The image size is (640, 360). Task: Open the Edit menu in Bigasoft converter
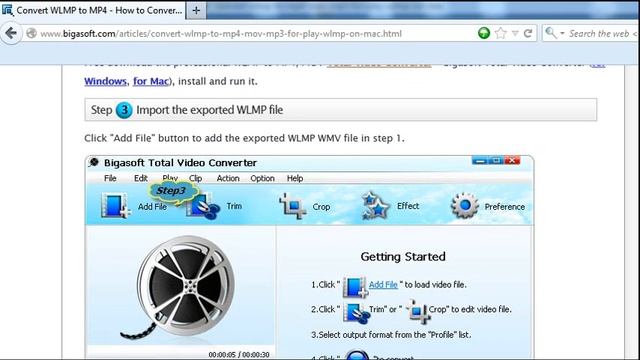pos(141,178)
